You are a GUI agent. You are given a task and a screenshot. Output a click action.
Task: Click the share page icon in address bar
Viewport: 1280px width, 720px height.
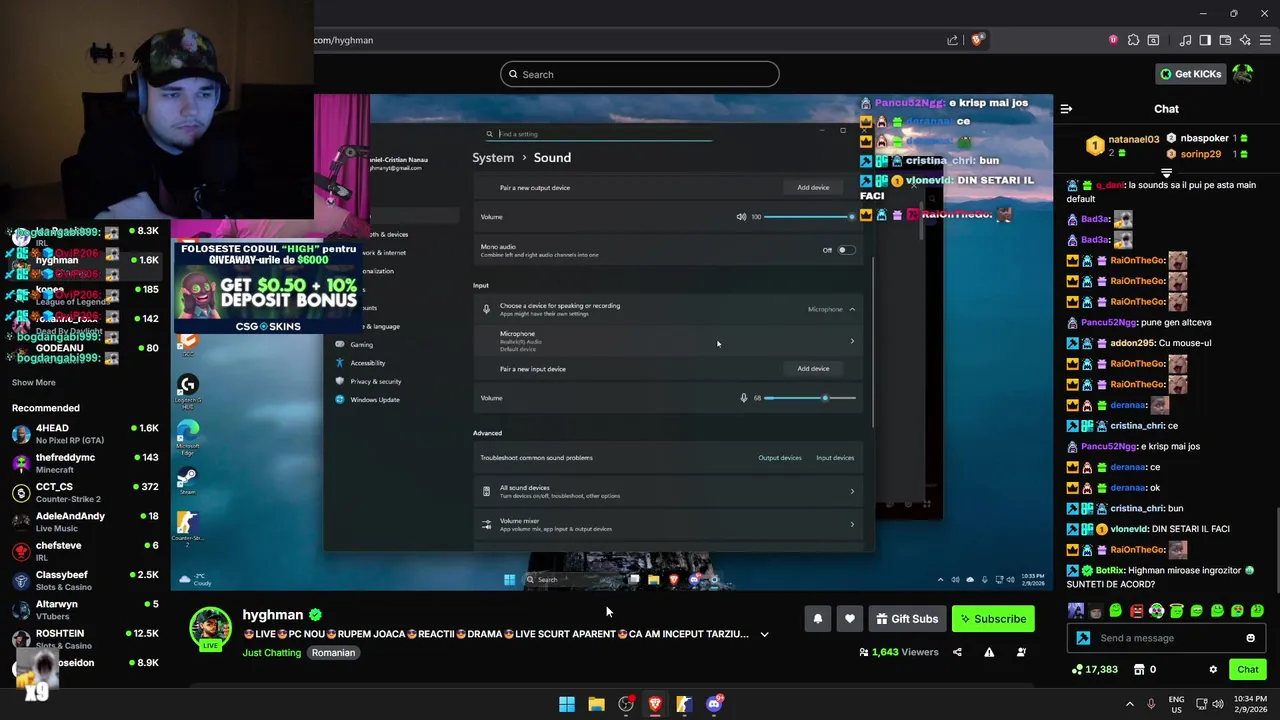tap(952, 40)
